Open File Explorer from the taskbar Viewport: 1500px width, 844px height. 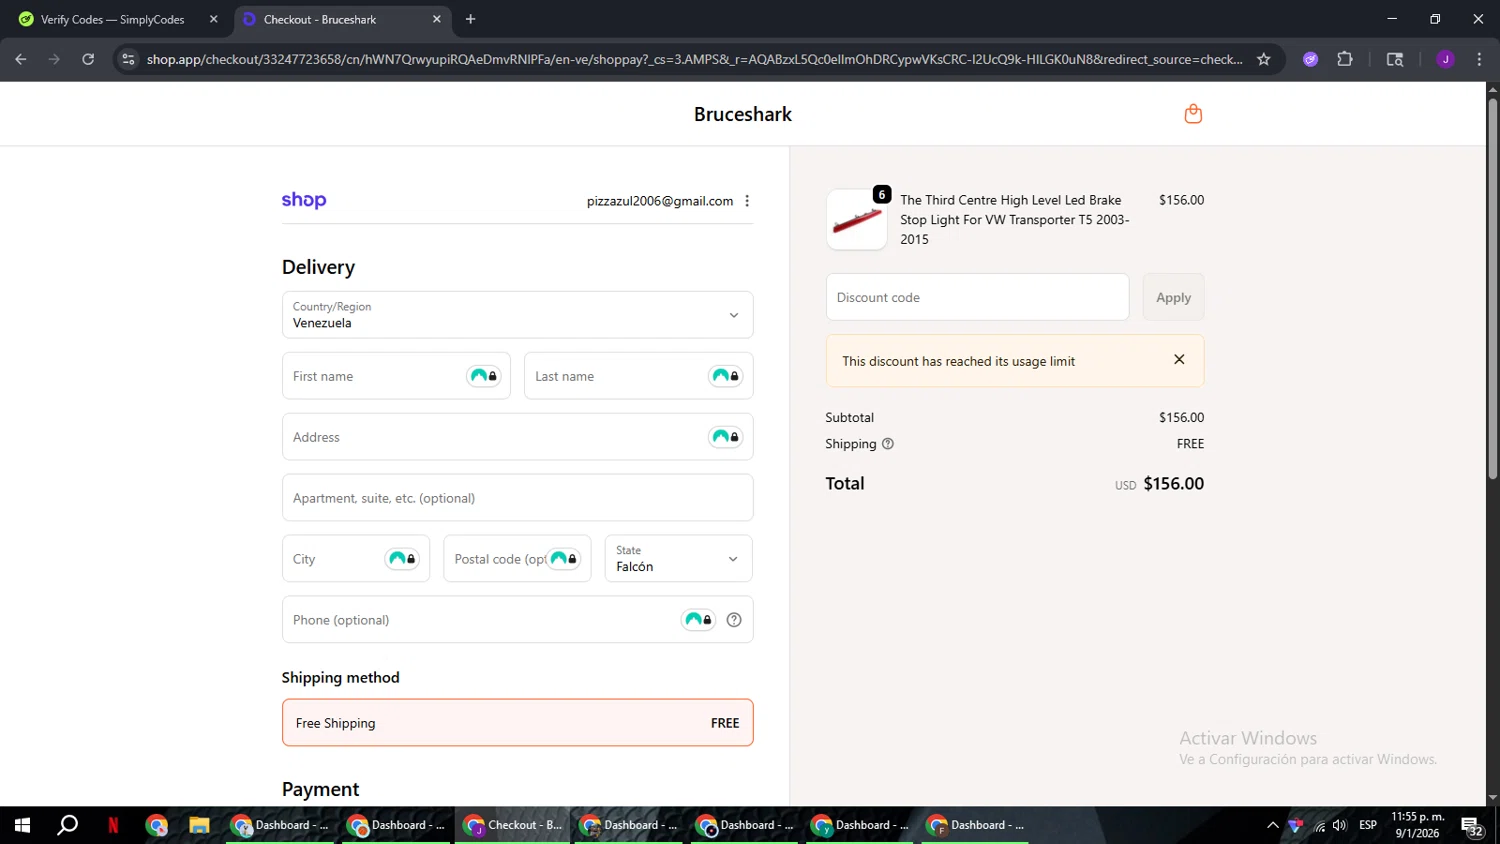click(x=199, y=825)
